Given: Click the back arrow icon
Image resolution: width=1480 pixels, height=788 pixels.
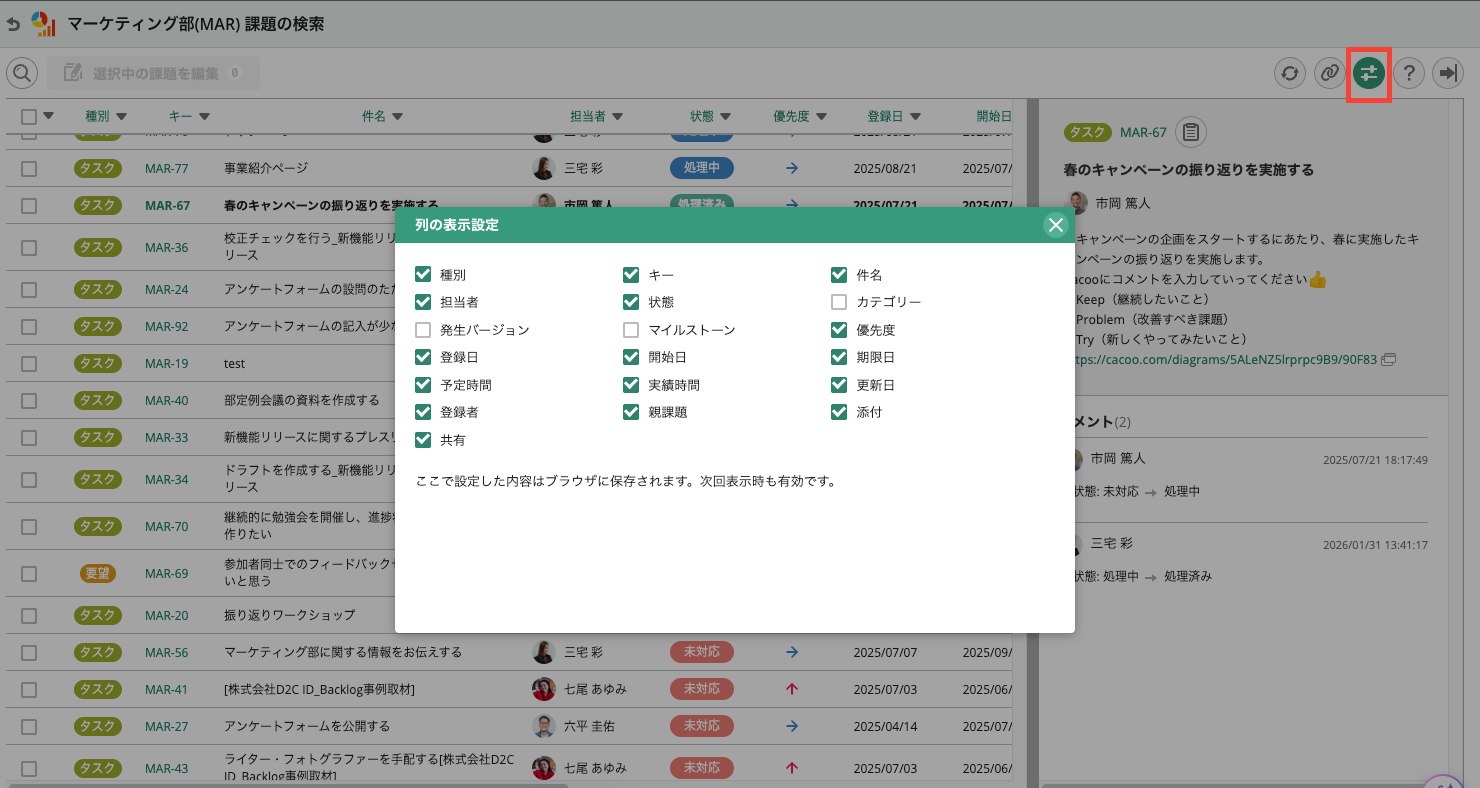Looking at the screenshot, I should (x=13, y=22).
